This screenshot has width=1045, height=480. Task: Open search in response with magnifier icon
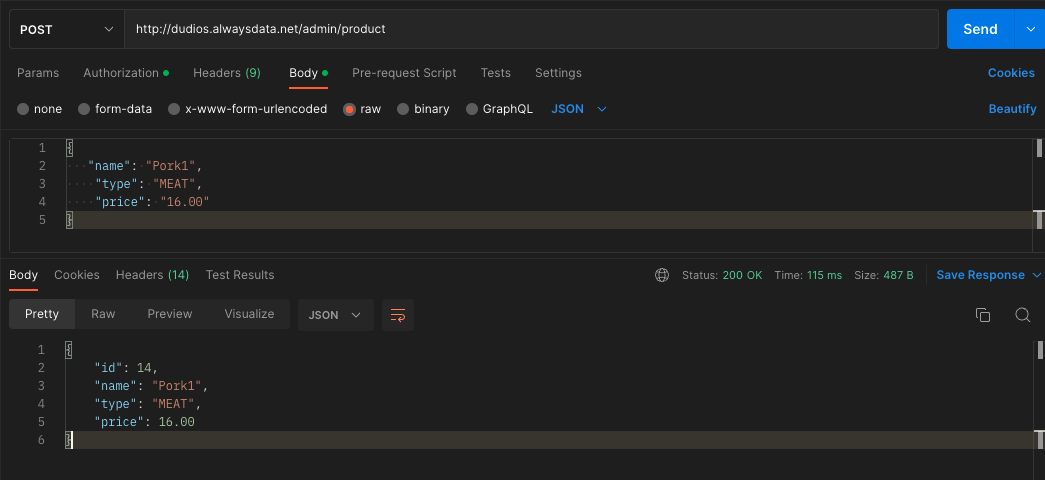(1023, 315)
